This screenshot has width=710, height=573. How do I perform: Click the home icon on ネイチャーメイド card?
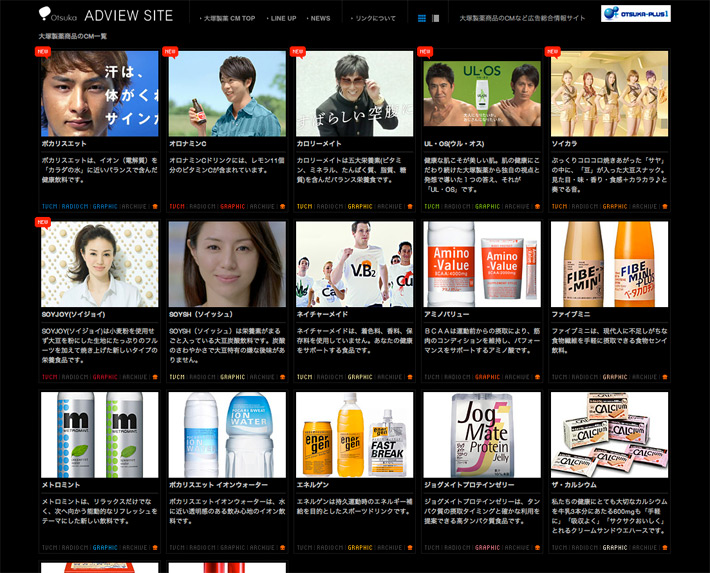410,377
